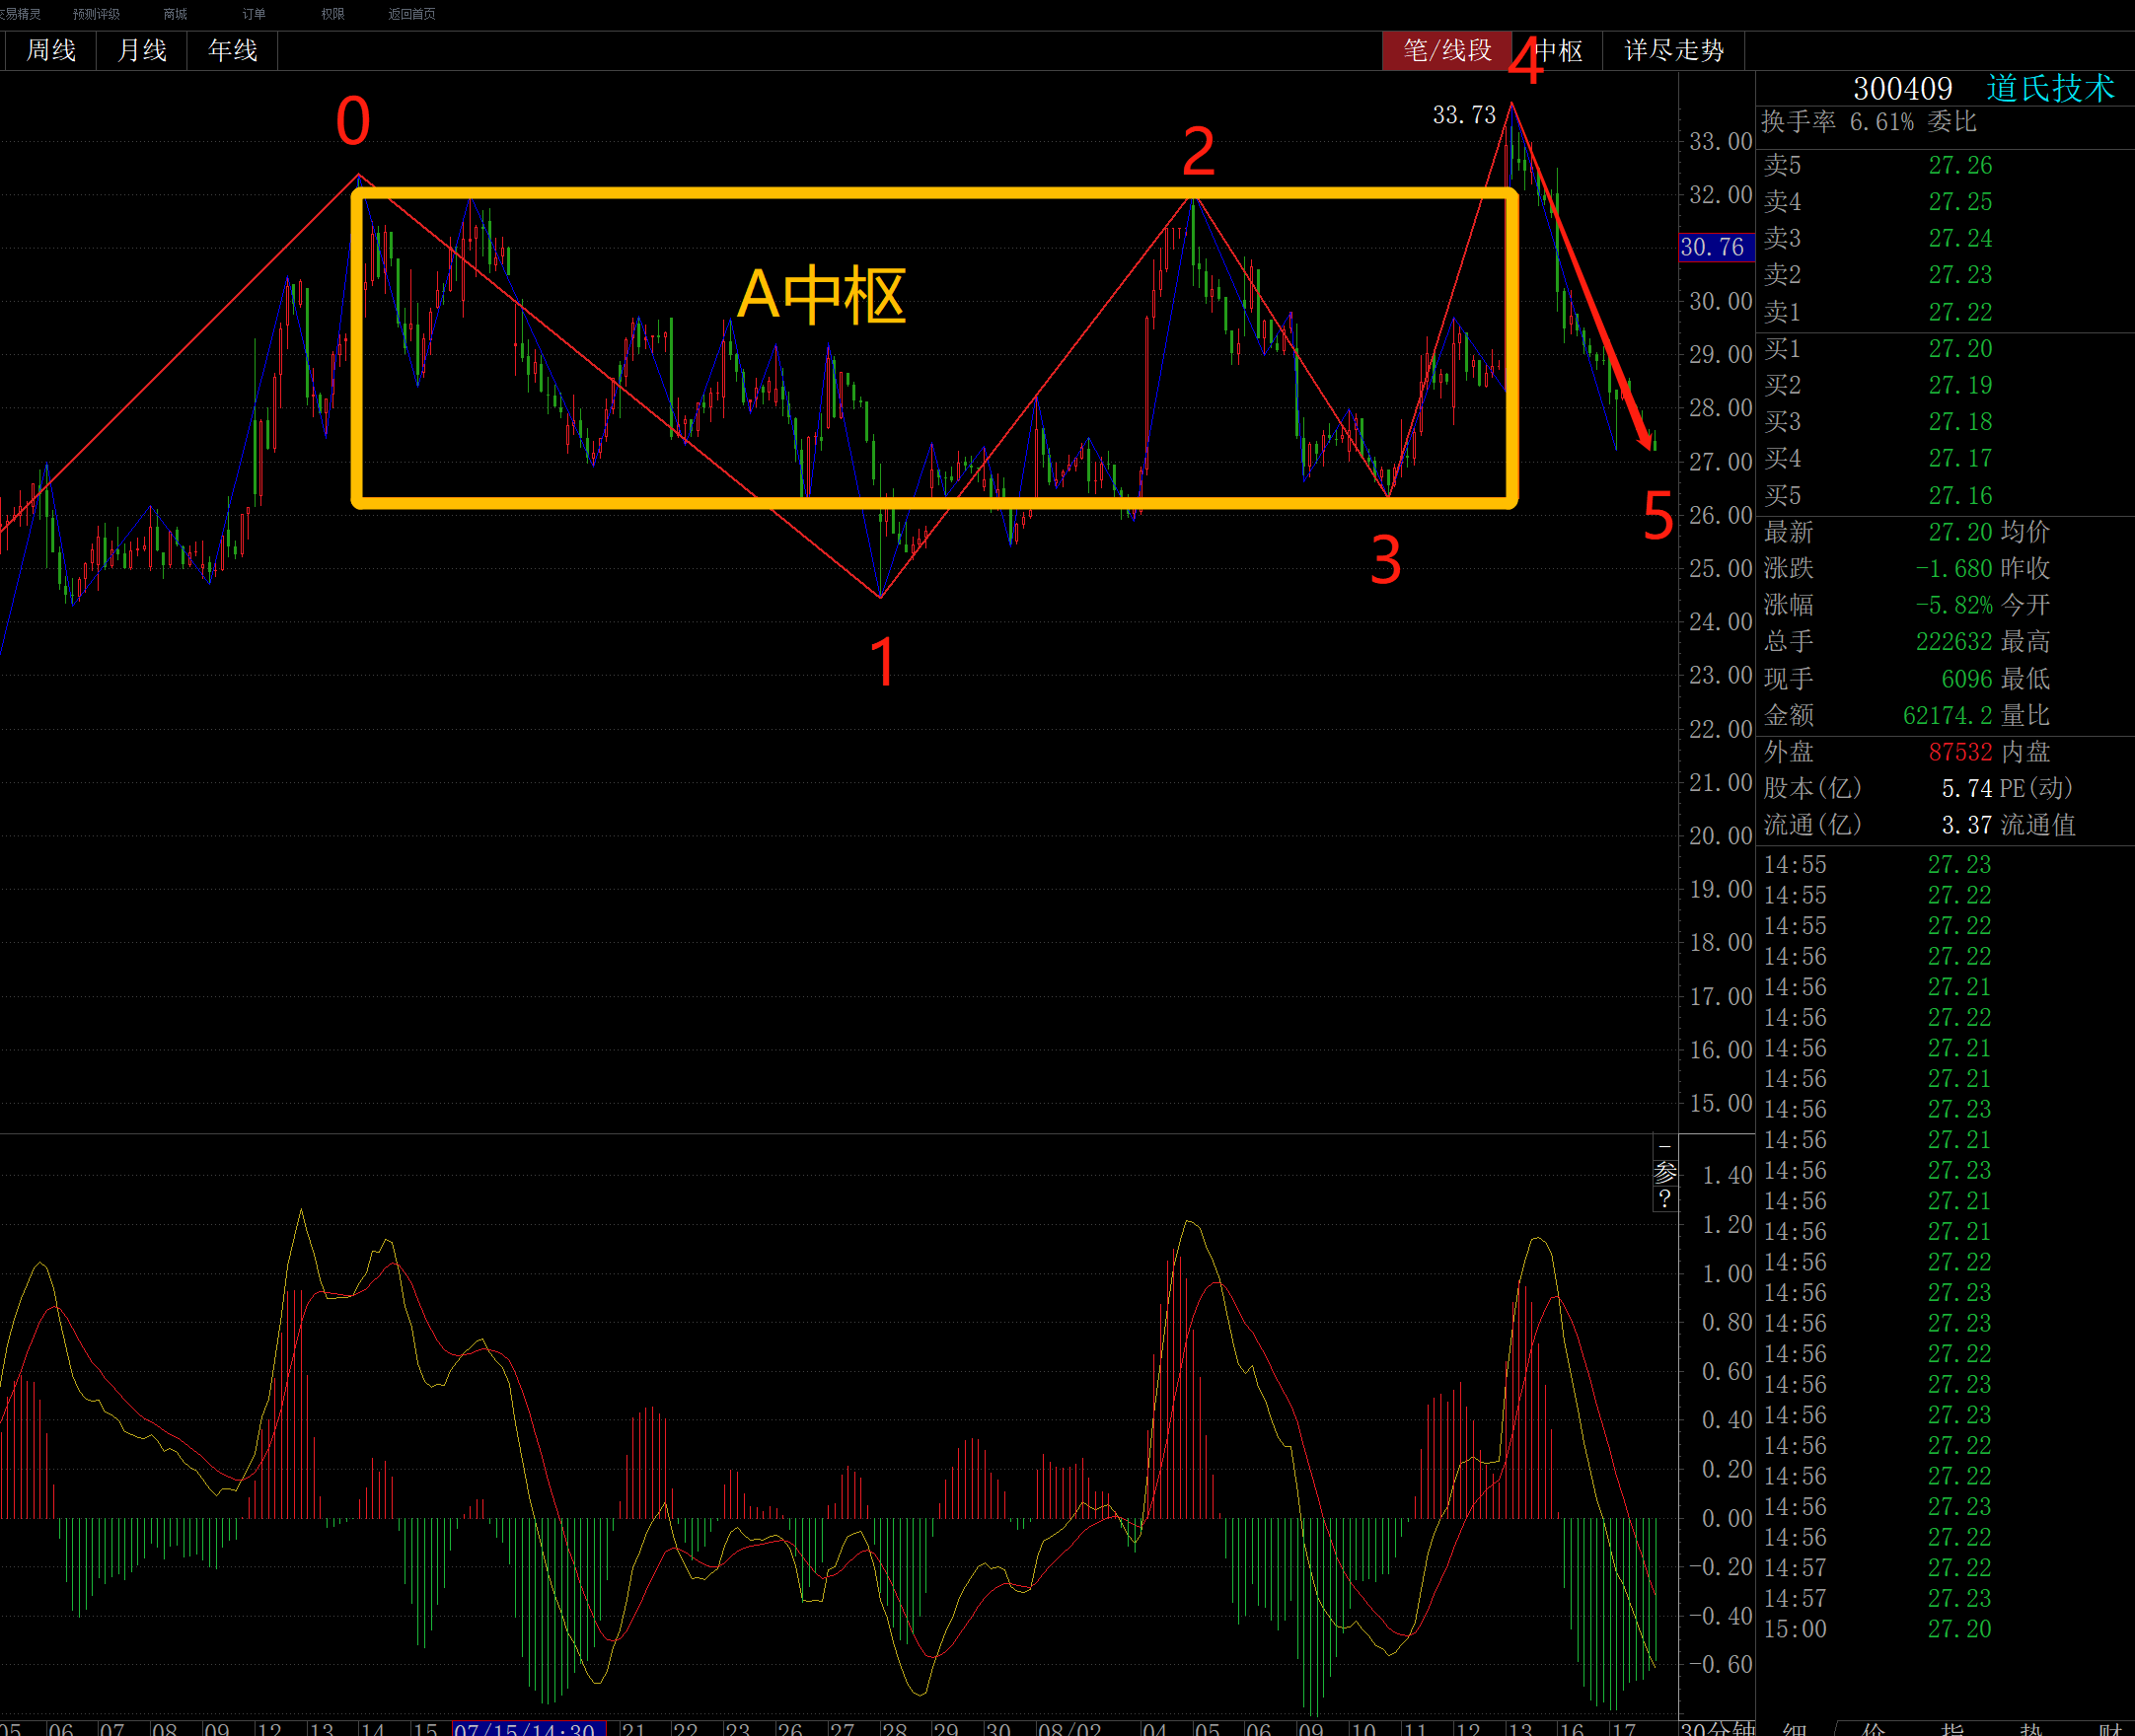This screenshot has width=2135, height=1736.
Task: Select the 卖1 27.22 order row
Action: coord(1945,312)
